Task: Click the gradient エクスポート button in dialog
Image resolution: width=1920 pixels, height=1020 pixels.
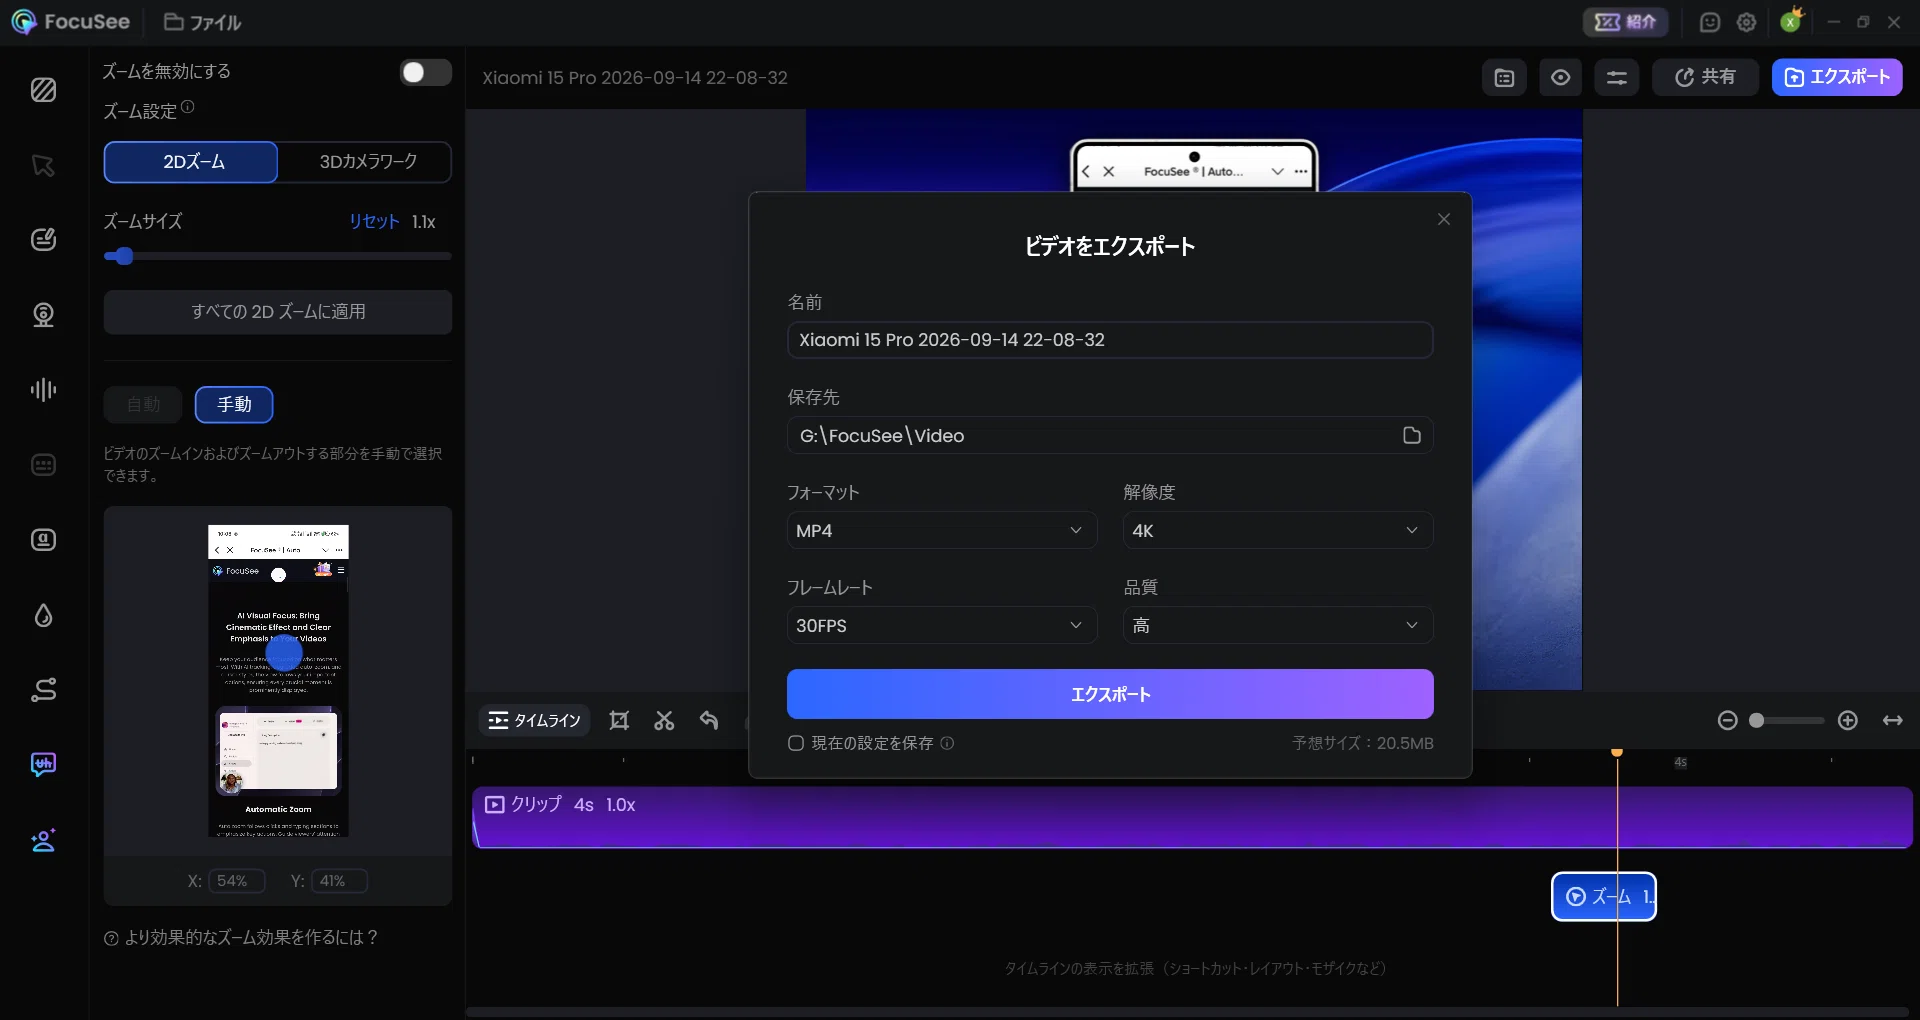Action: point(1110,694)
